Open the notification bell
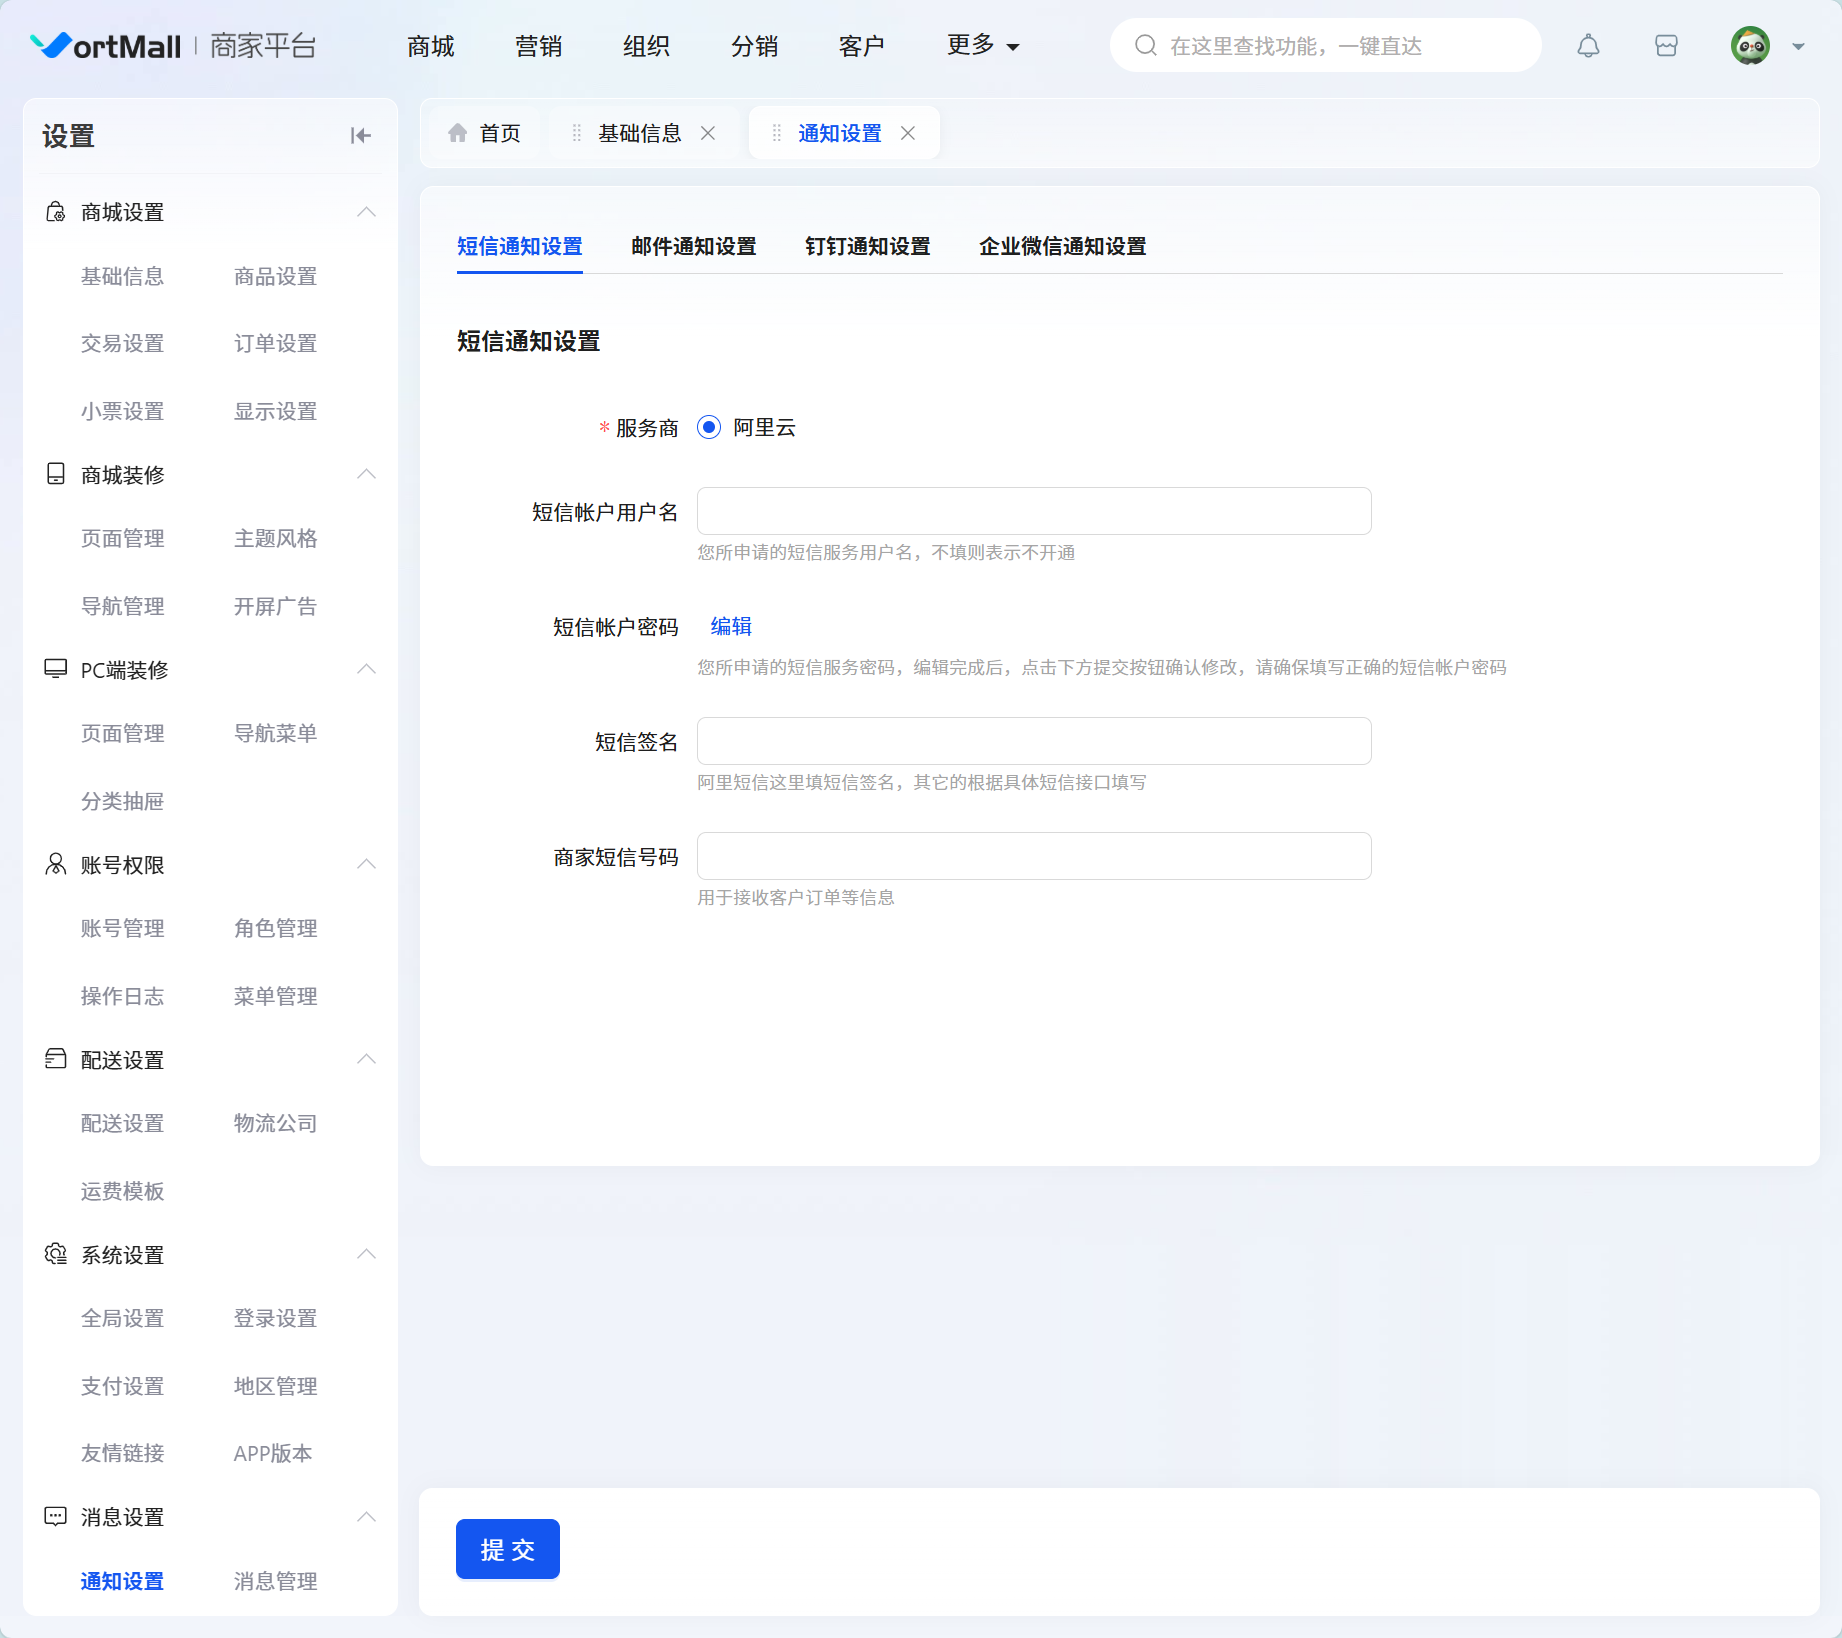Screen dimensions: 1842x1638 click(x=1588, y=46)
